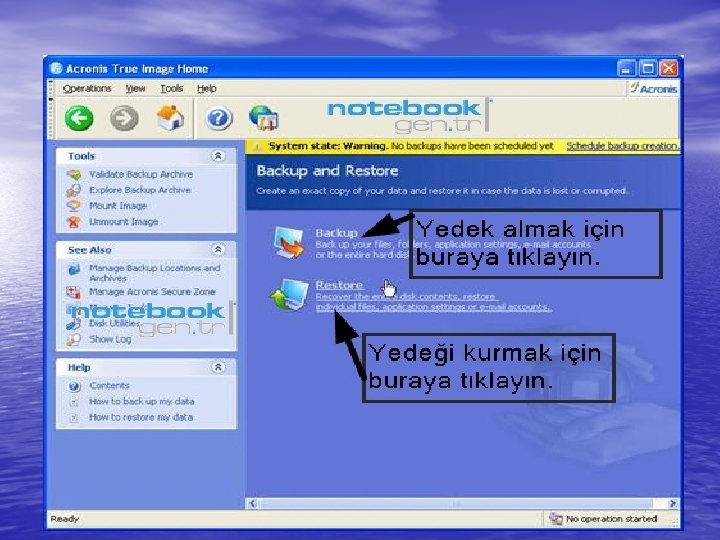
Task: Click the horizontal scrollbar right arrow
Action: [673, 504]
